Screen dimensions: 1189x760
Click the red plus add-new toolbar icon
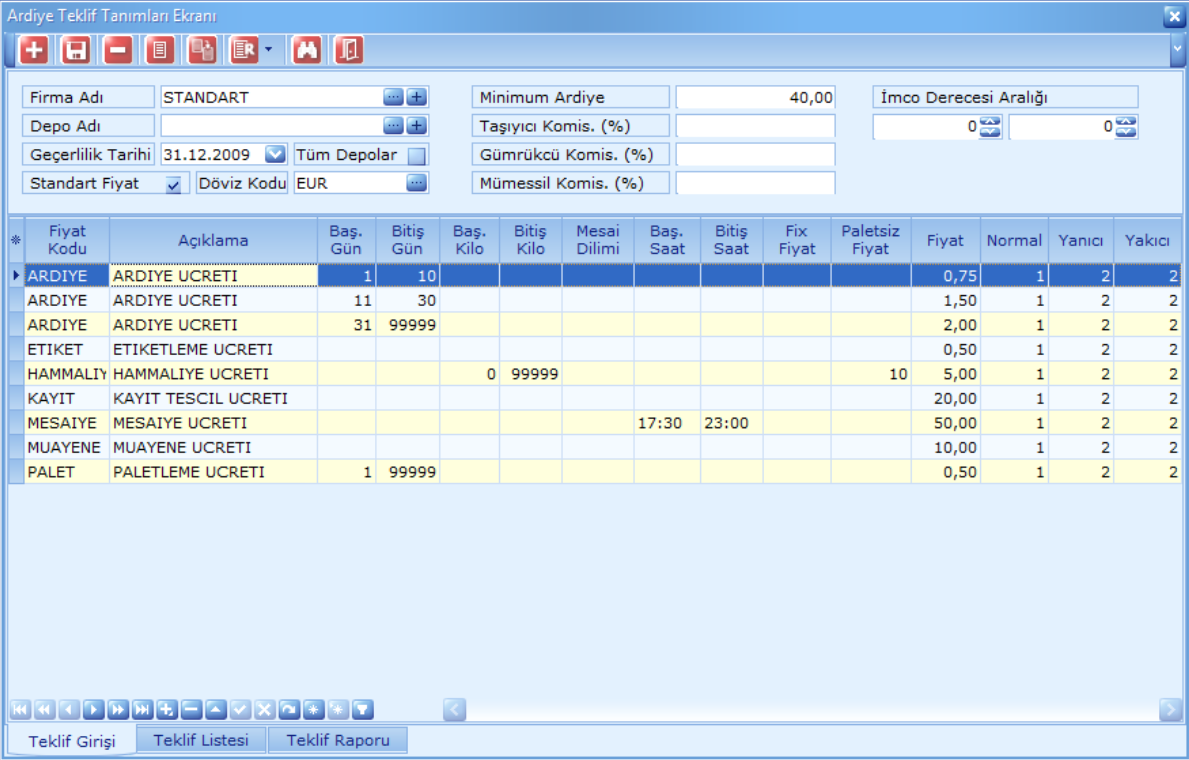[x=33, y=50]
